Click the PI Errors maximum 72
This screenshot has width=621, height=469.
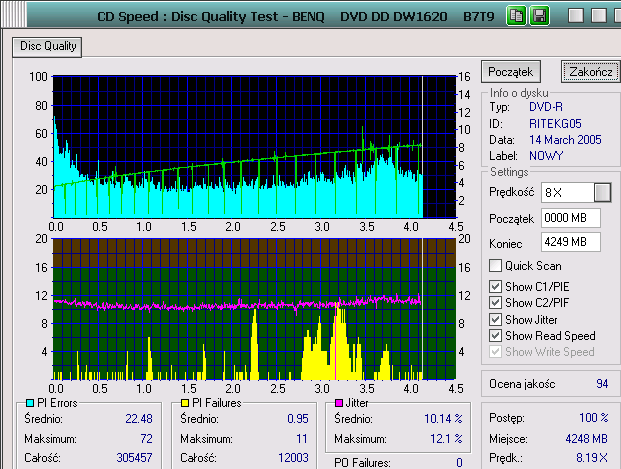tap(146, 439)
